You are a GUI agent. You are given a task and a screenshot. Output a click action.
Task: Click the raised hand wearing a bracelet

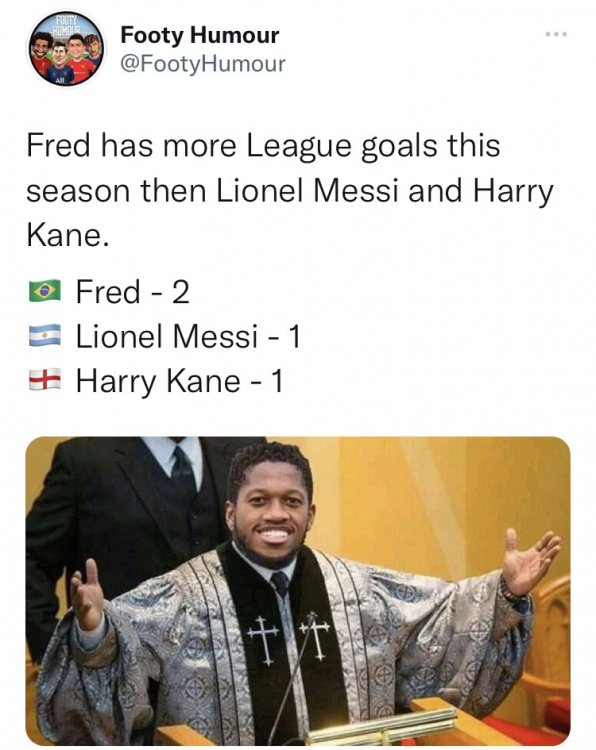(x=529, y=563)
